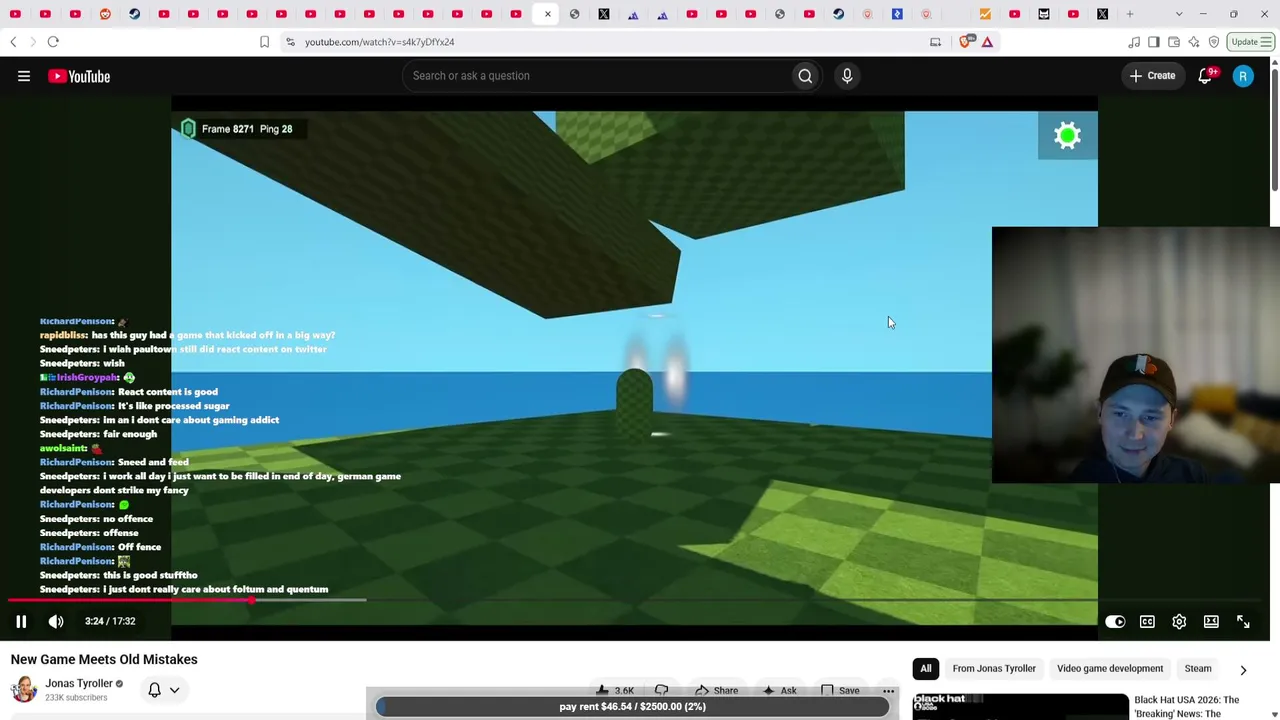Viewport: 1280px width, 720px height.
Task: Switch to theater mode
Action: pos(1211,622)
